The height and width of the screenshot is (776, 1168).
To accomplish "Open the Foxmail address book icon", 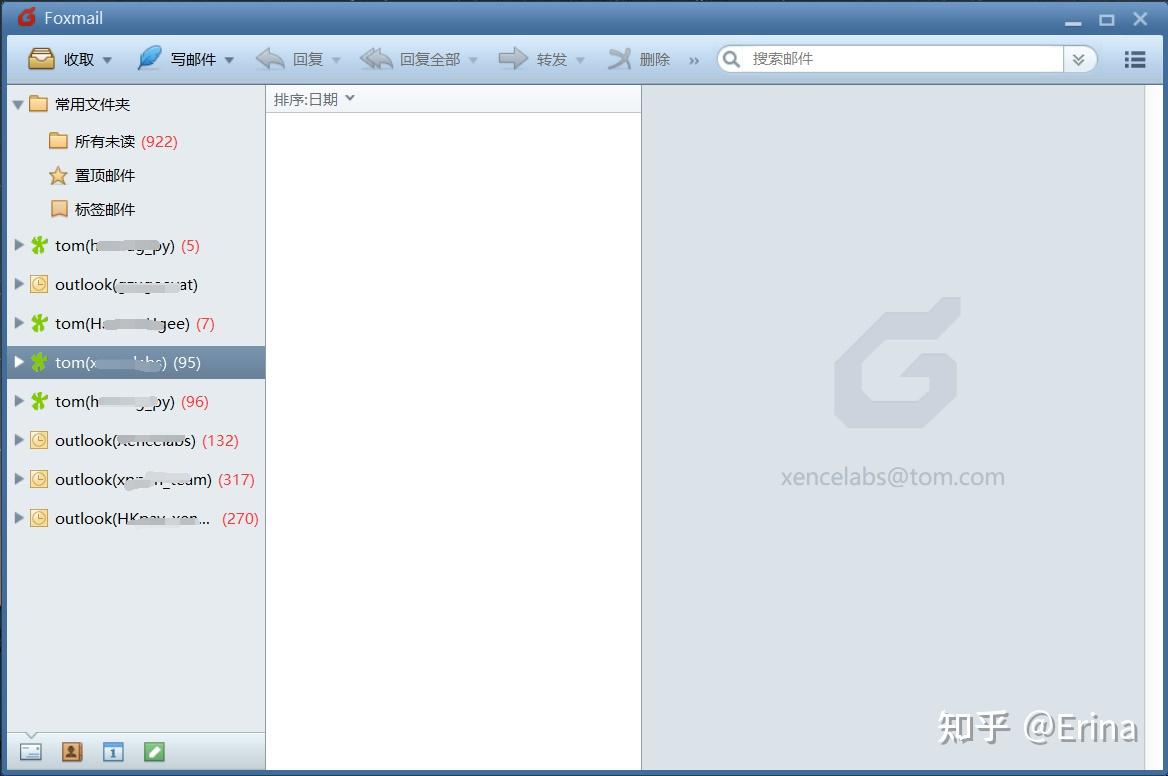I will coord(71,750).
